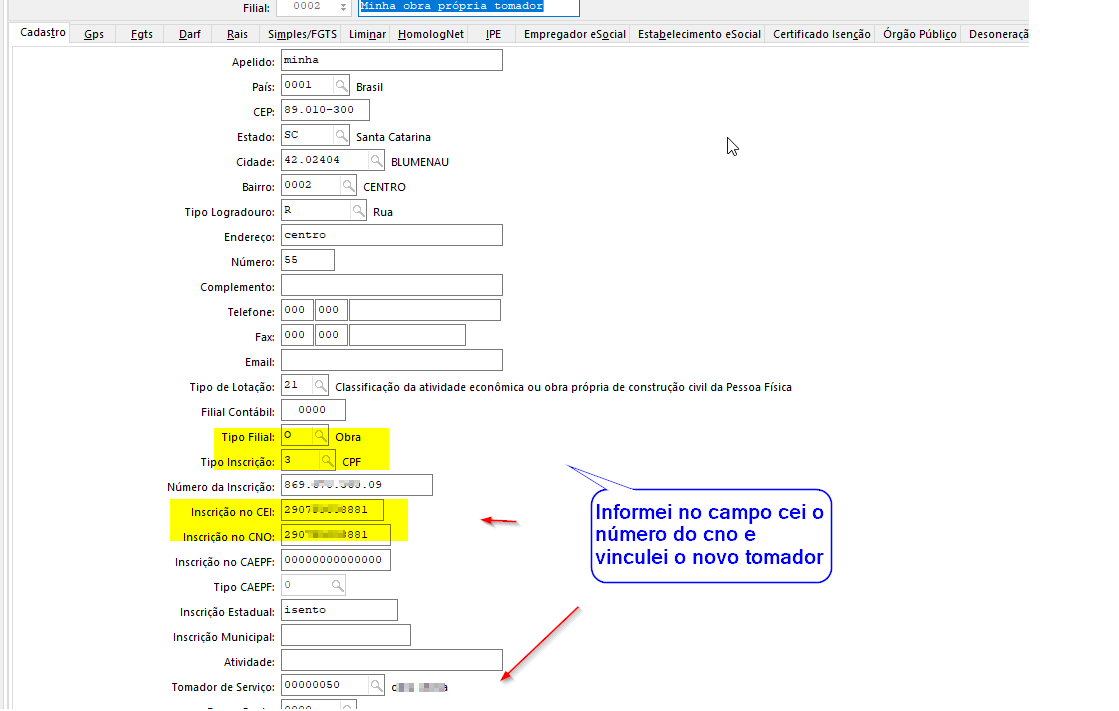Open the HomologNet tab
The width and height of the screenshot is (1119, 711).
[430, 34]
